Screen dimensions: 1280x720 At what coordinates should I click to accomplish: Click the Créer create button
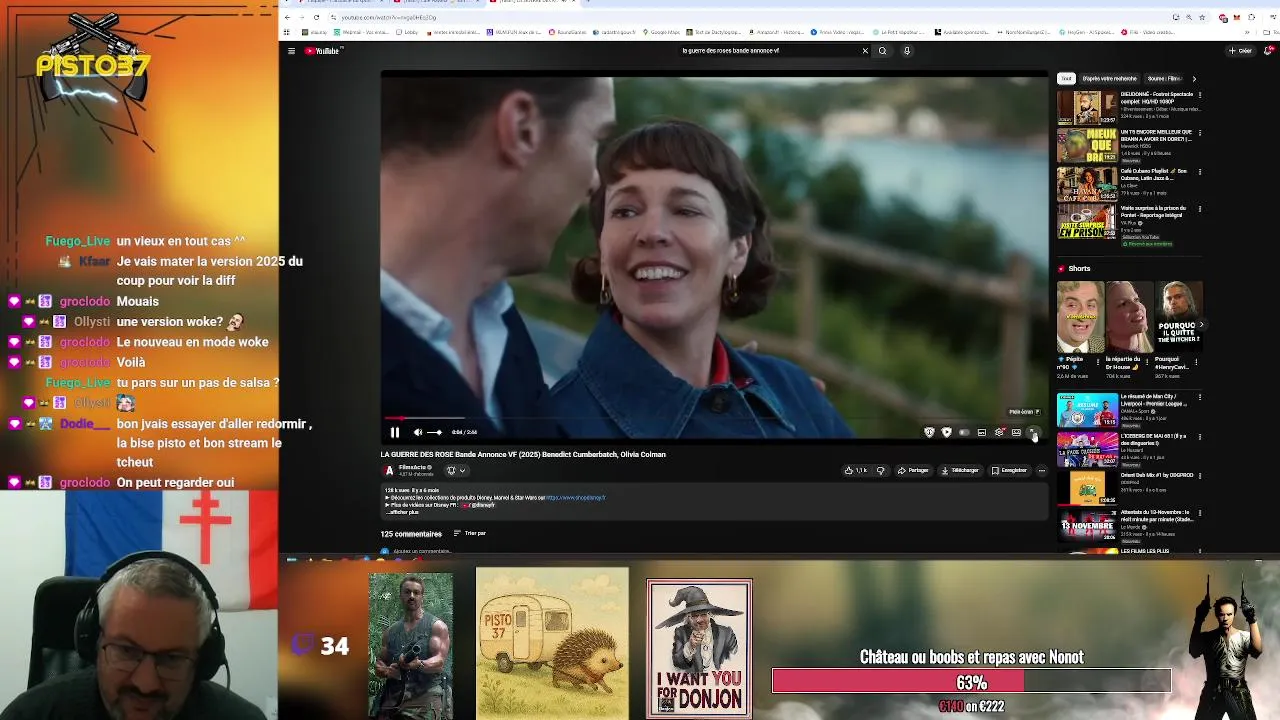pos(1241,51)
